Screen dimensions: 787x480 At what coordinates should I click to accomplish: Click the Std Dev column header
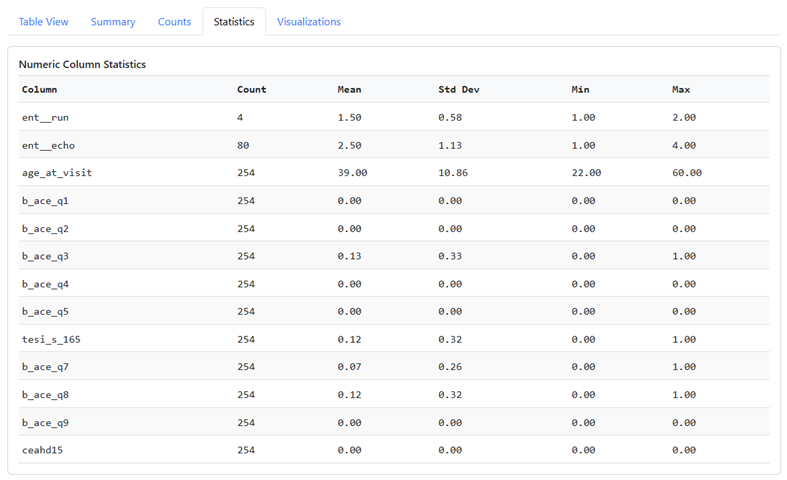(x=459, y=89)
